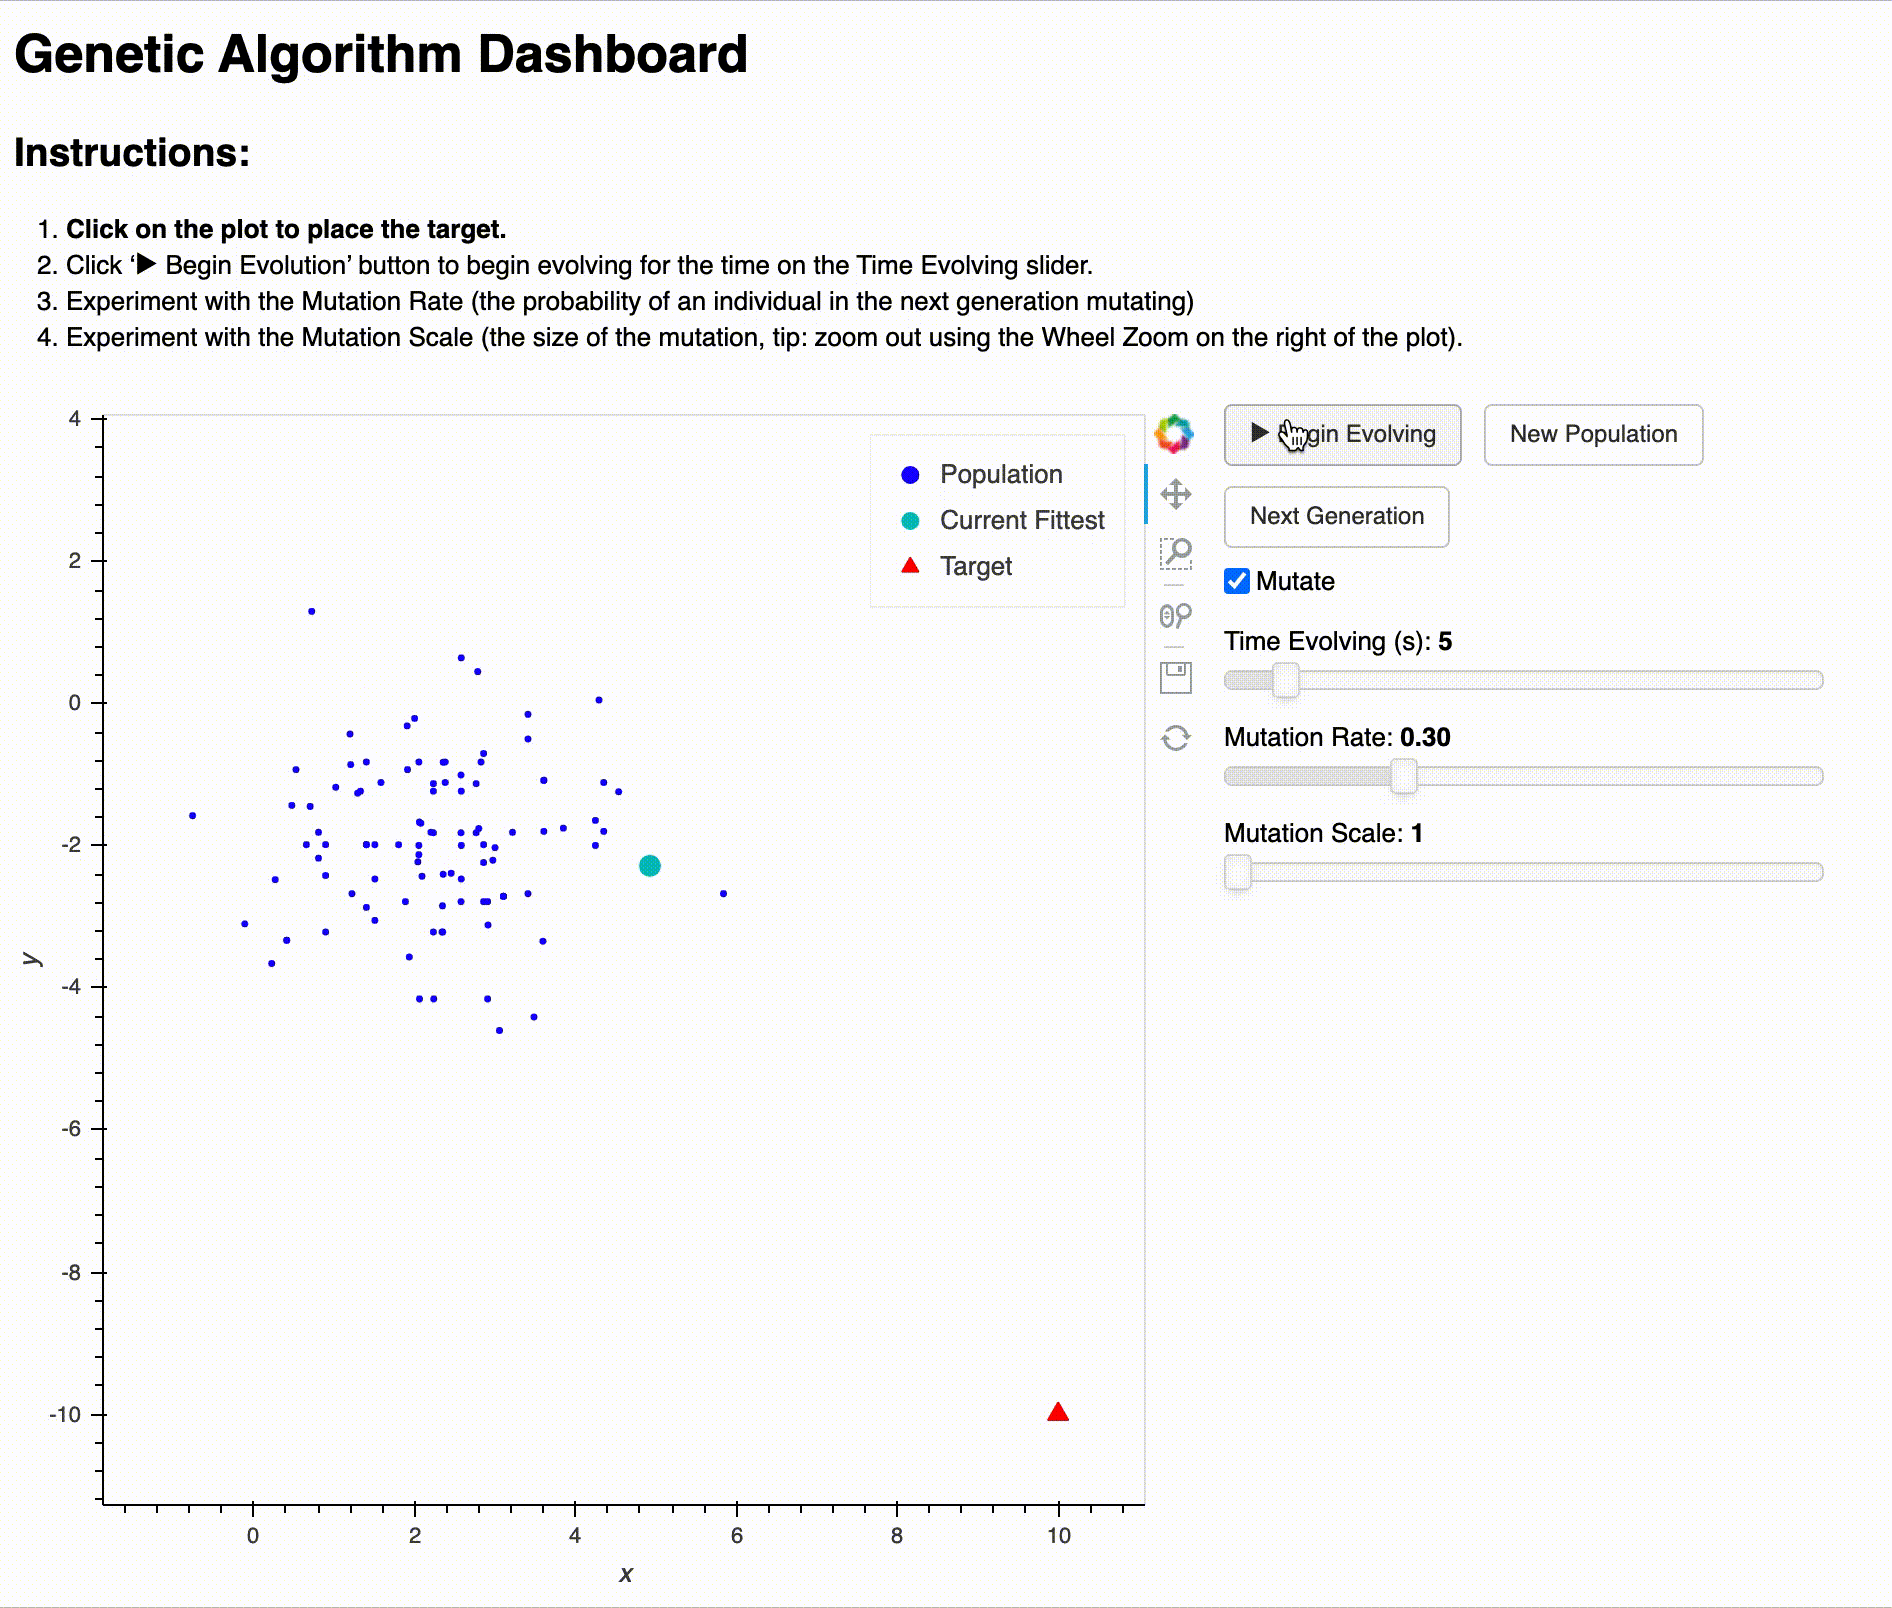The height and width of the screenshot is (1608, 1892).
Task: Advance to the Next Generation
Action: tap(1336, 516)
